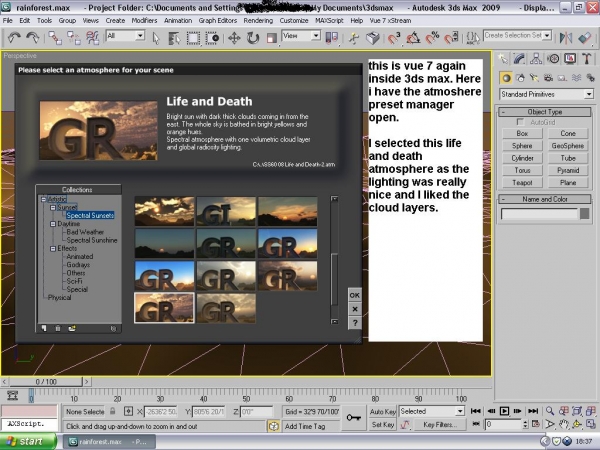This screenshot has height=450, width=600.
Task: Open the Vue 7 xStream menu
Action: (x=390, y=20)
